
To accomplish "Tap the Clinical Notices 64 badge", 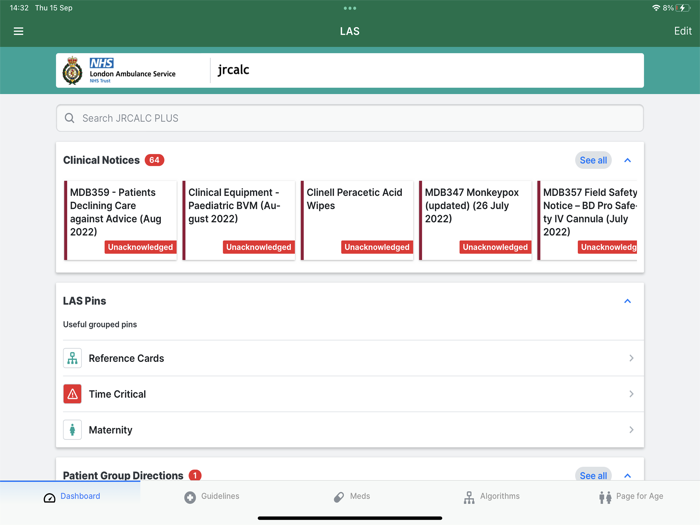I will (x=154, y=160).
